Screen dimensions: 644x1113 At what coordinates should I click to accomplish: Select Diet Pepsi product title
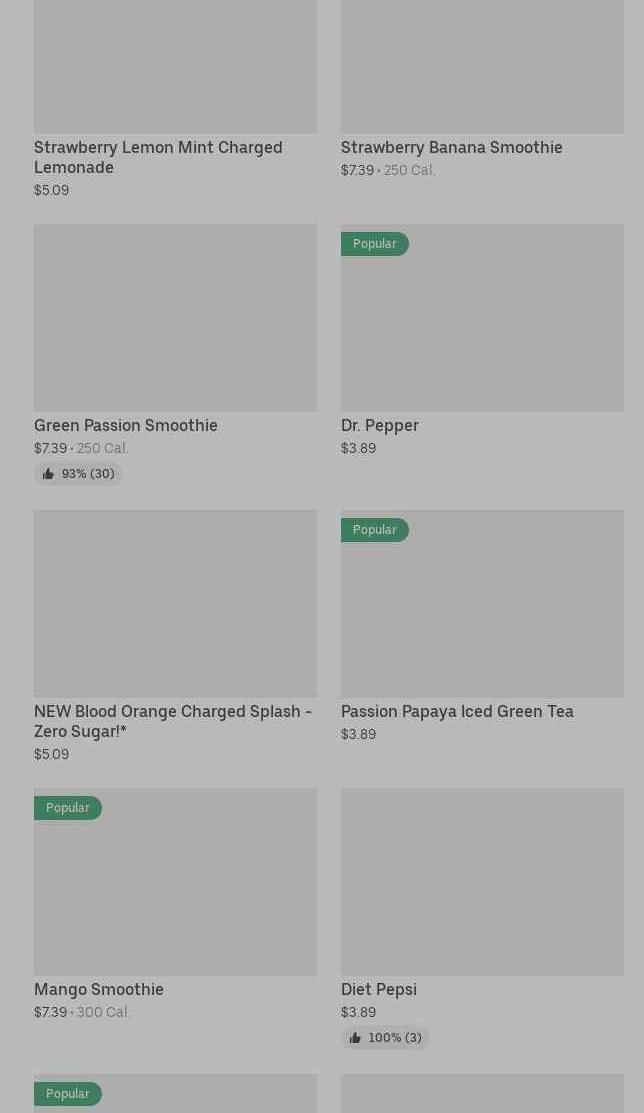pyautogui.click(x=379, y=989)
